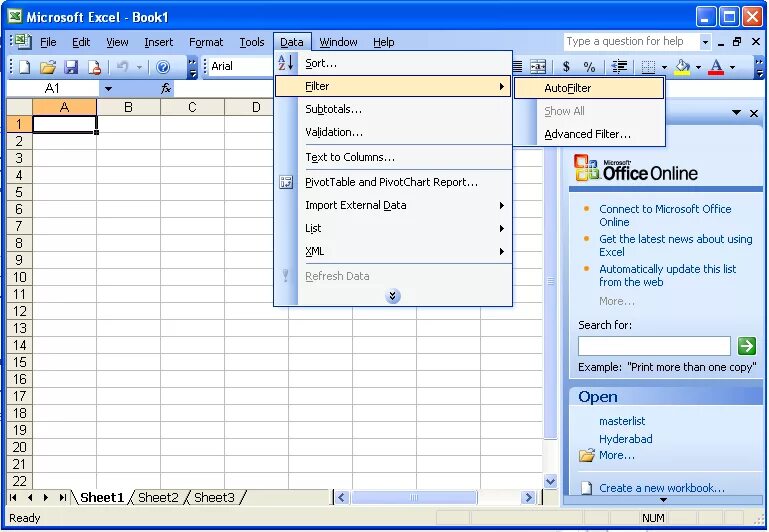
Task: Apply Percent Style icon
Action: pyautogui.click(x=589, y=66)
